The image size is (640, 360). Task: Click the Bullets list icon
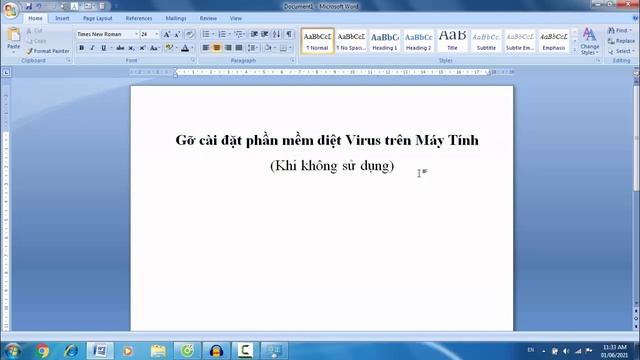206,34
